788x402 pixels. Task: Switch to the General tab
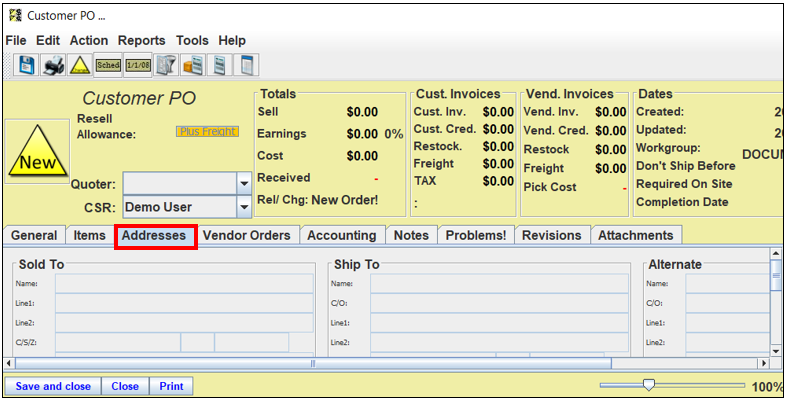(34, 235)
